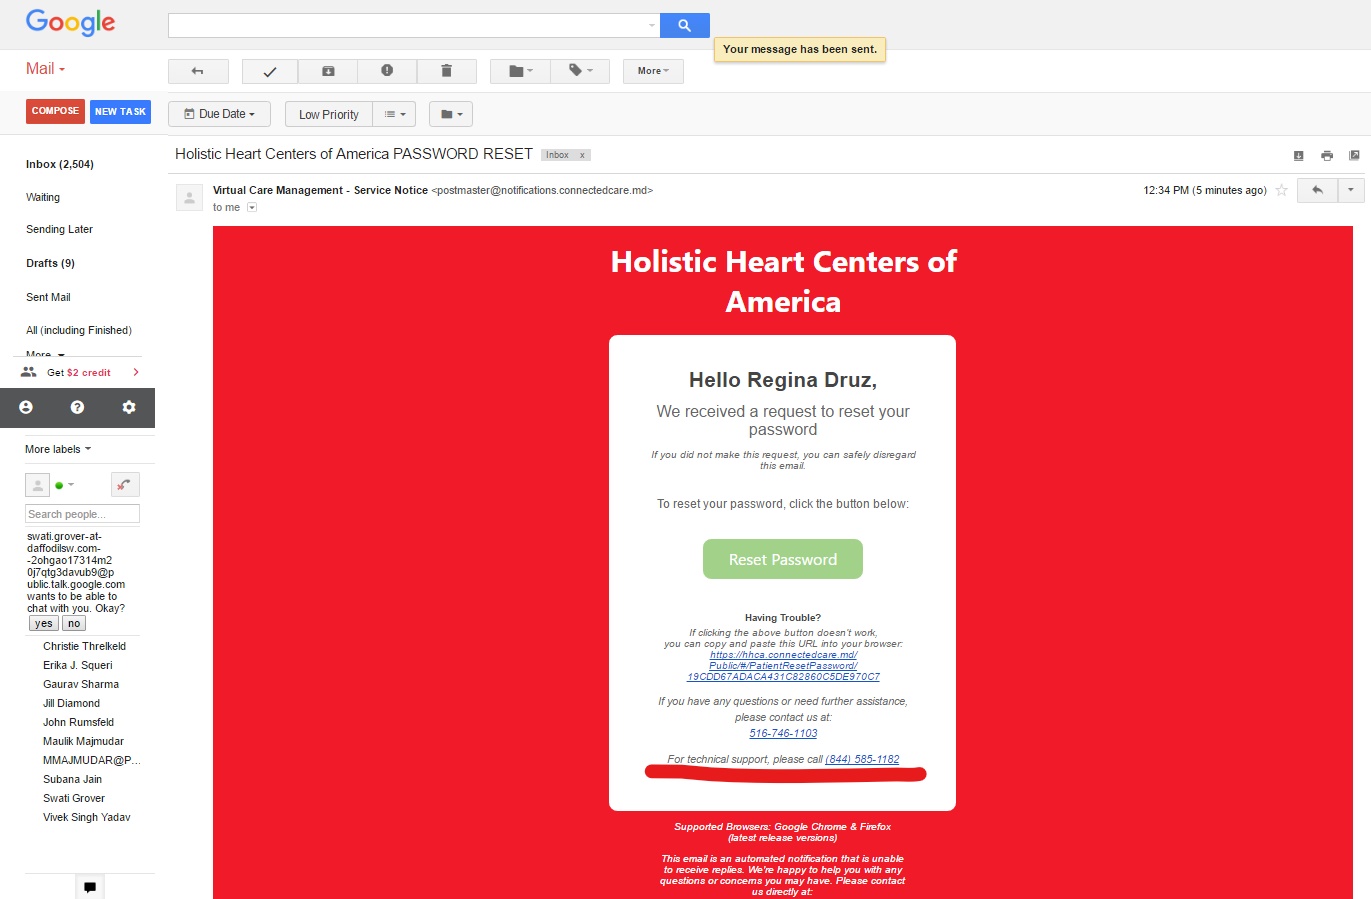This screenshot has height=899, width=1371.
Task: Remove Inbox label with its x
Action: tap(582, 155)
